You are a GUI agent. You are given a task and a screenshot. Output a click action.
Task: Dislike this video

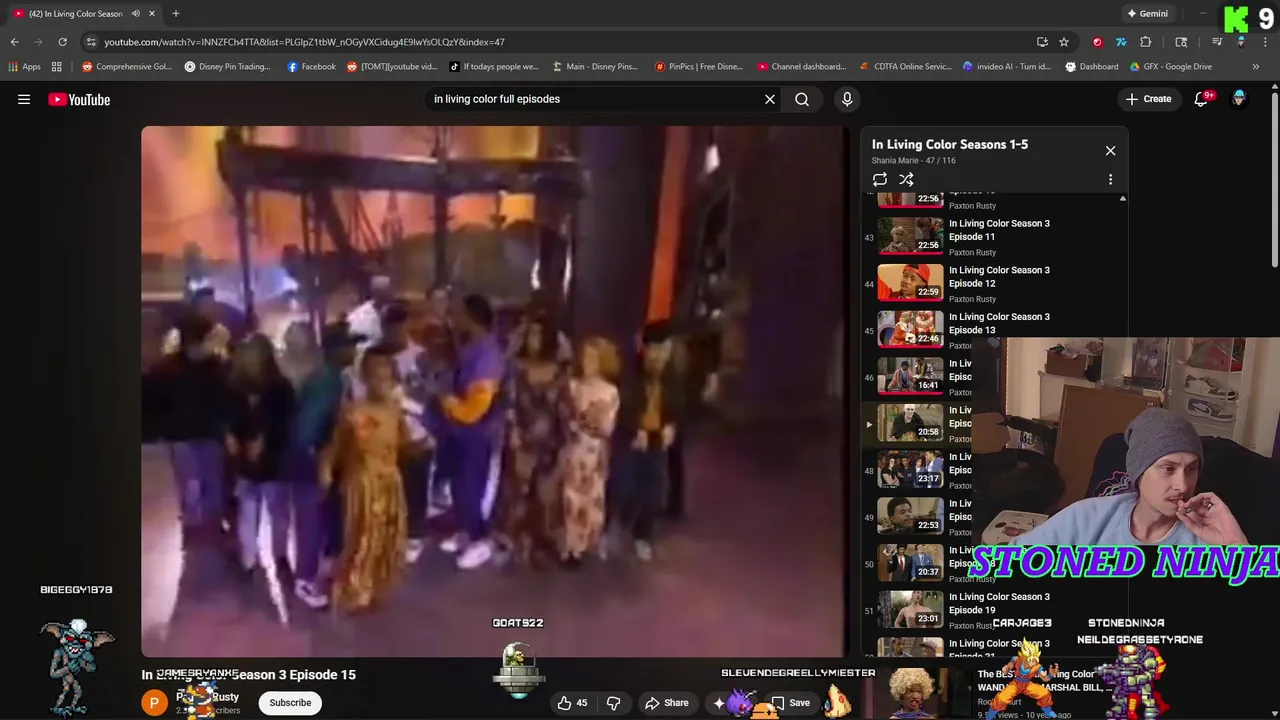(x=614, y=703)
